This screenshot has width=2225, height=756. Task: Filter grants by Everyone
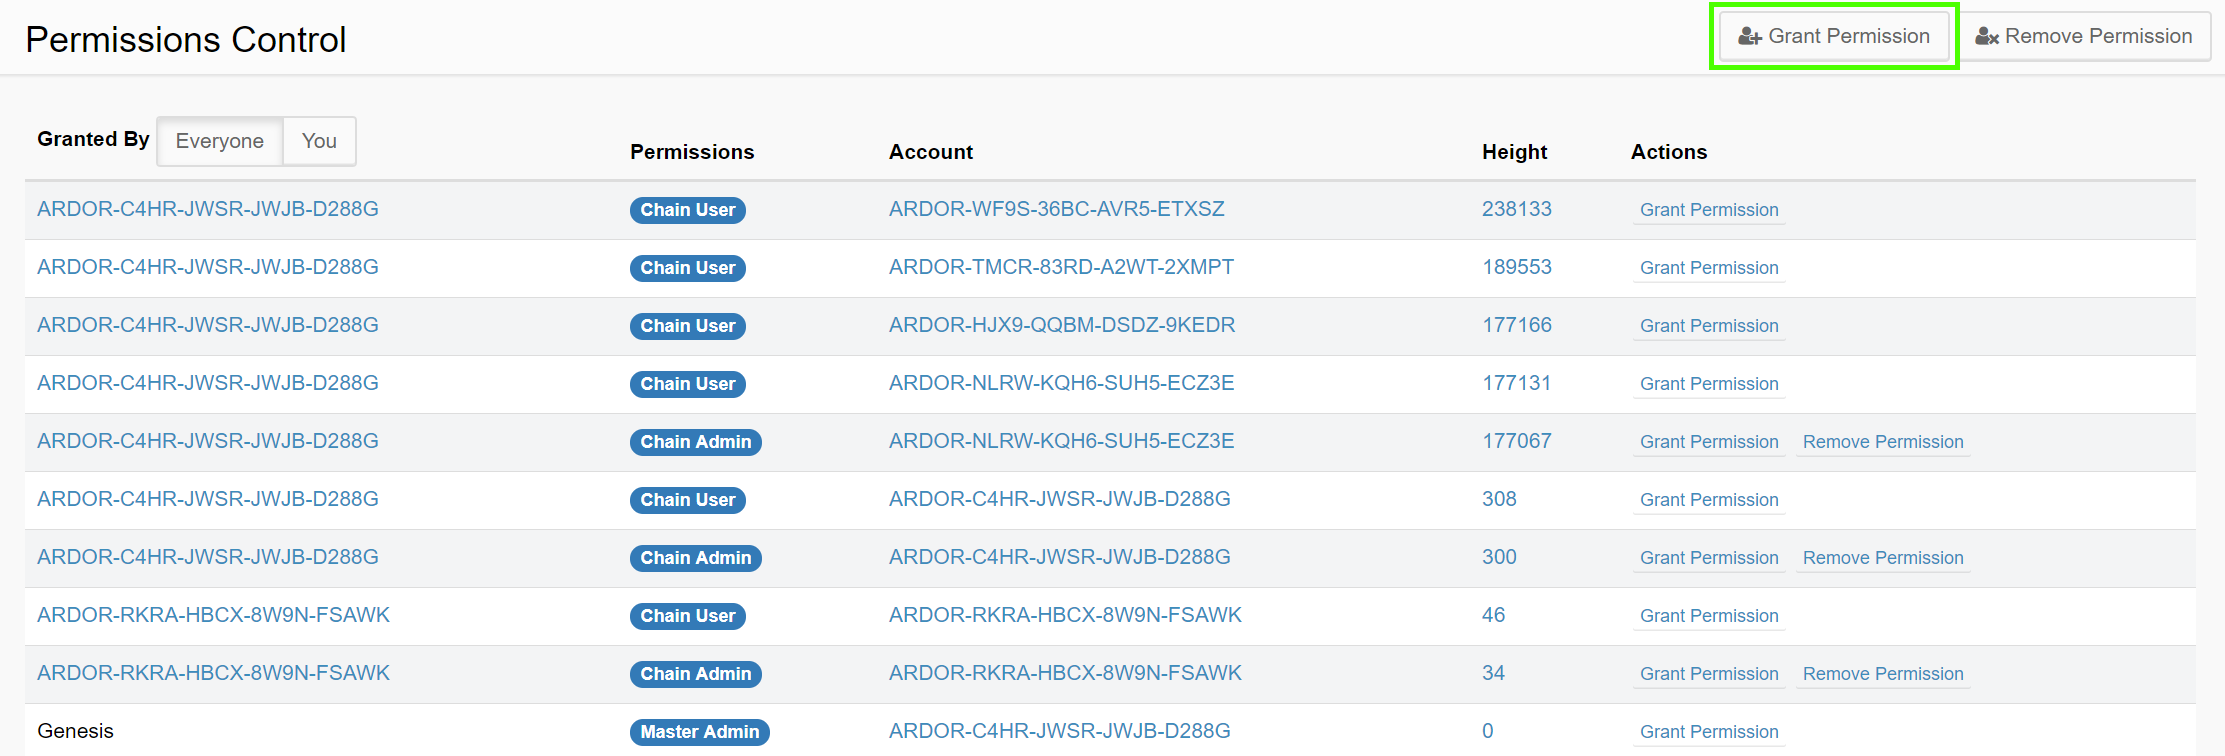click(x=219, y=141)
